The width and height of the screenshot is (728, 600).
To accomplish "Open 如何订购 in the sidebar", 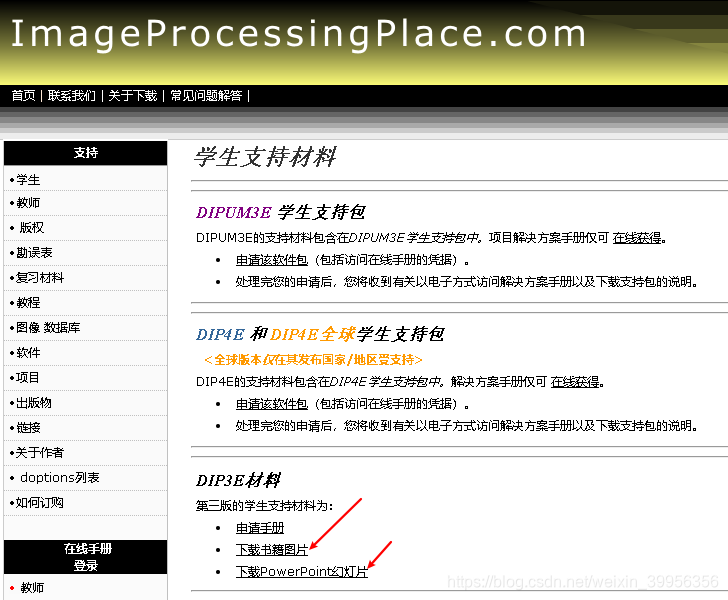I will coord(39,502).
